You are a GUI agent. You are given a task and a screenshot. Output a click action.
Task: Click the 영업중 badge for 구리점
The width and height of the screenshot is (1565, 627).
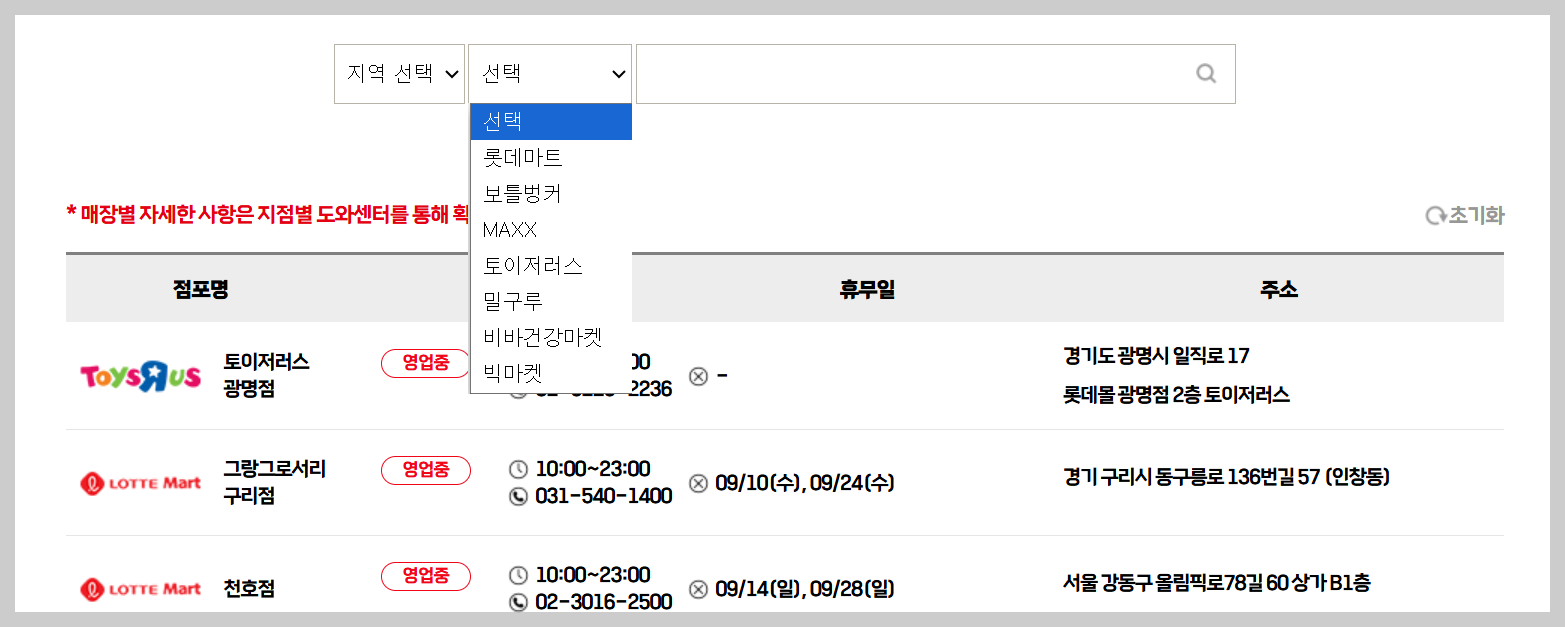coord(426,470)
